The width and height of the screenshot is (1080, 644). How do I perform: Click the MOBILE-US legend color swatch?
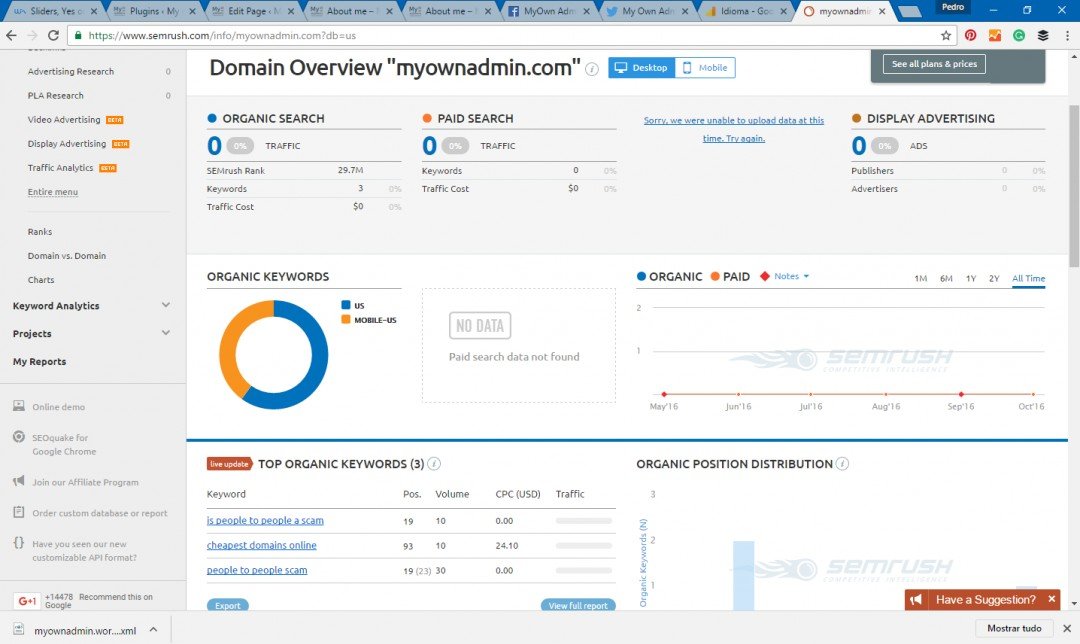tap(346, 320)
